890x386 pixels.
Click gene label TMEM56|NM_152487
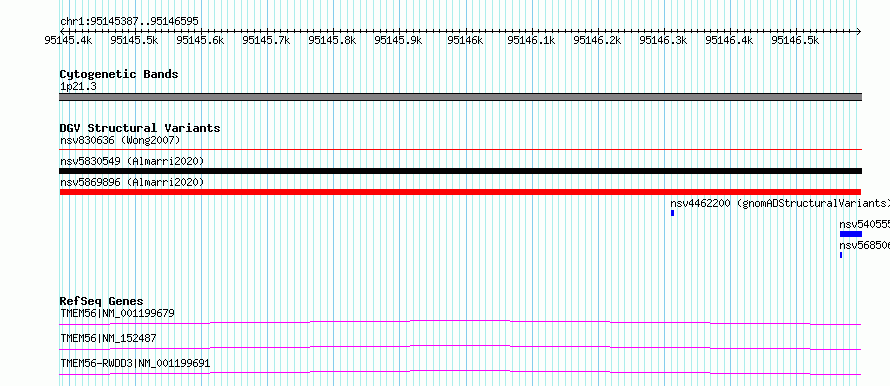coord(108,339)
